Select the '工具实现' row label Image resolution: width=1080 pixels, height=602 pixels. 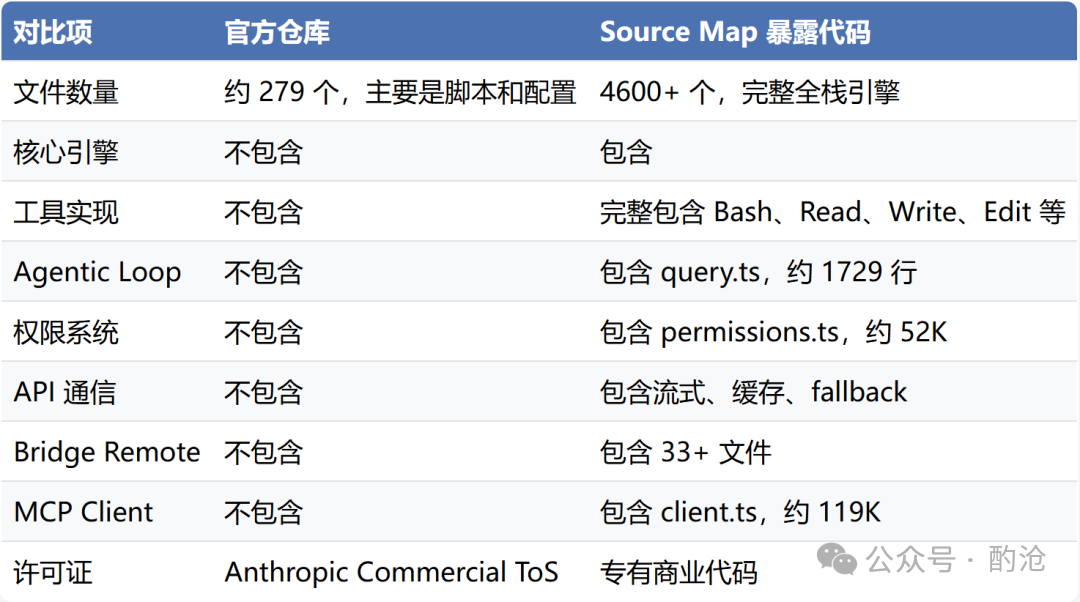click(66, 212)
